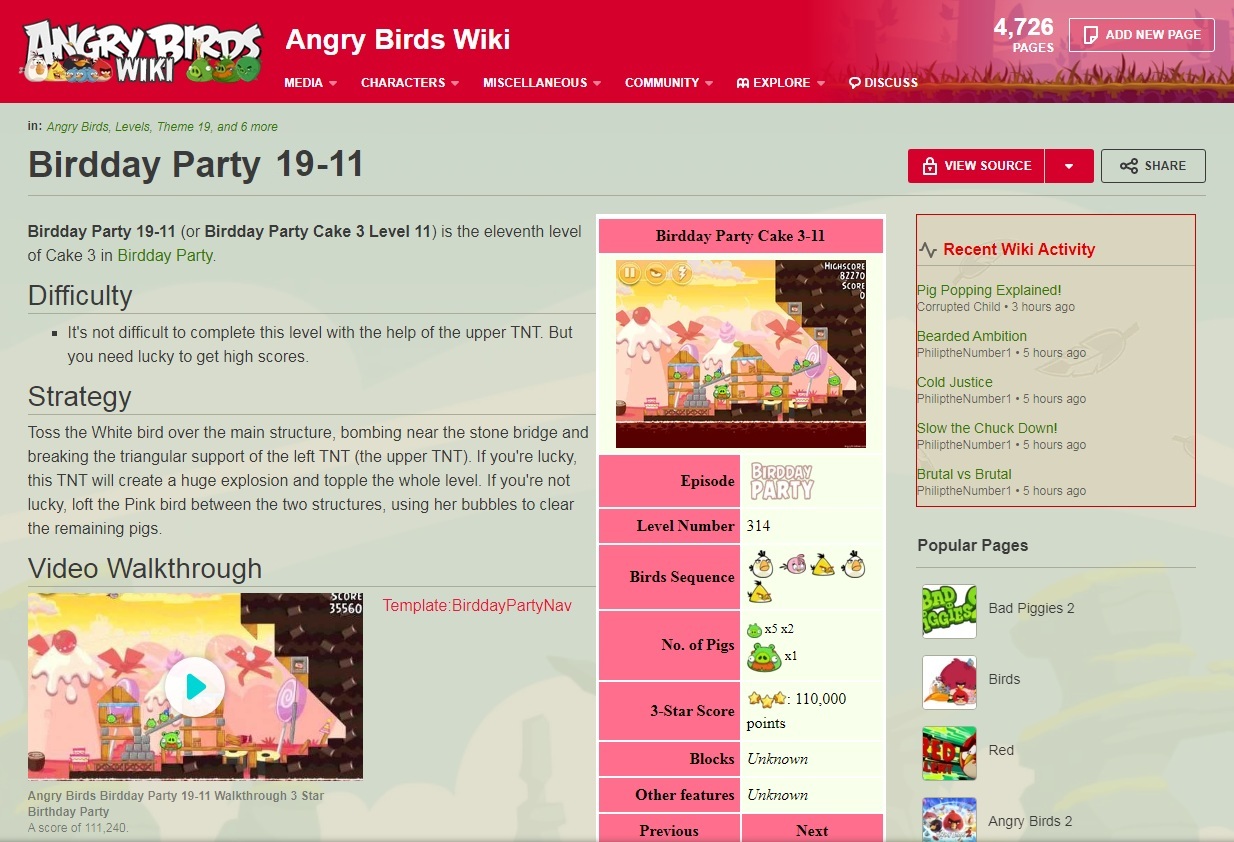Open the level screenshot in the infobox
Viewport: 1234px width, 842px height.
(741, 354)
